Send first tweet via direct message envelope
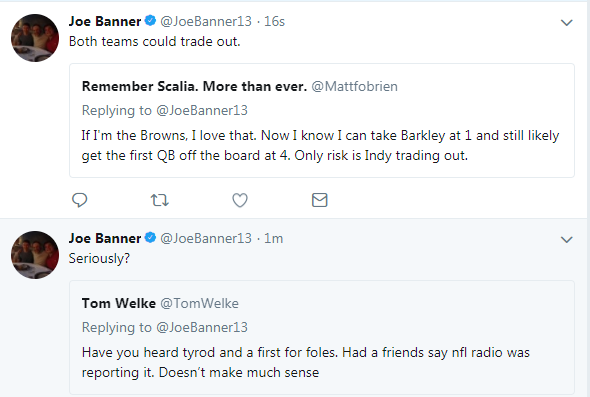The width and height of the screenshot is (590, 397). [x=320, y=200]
